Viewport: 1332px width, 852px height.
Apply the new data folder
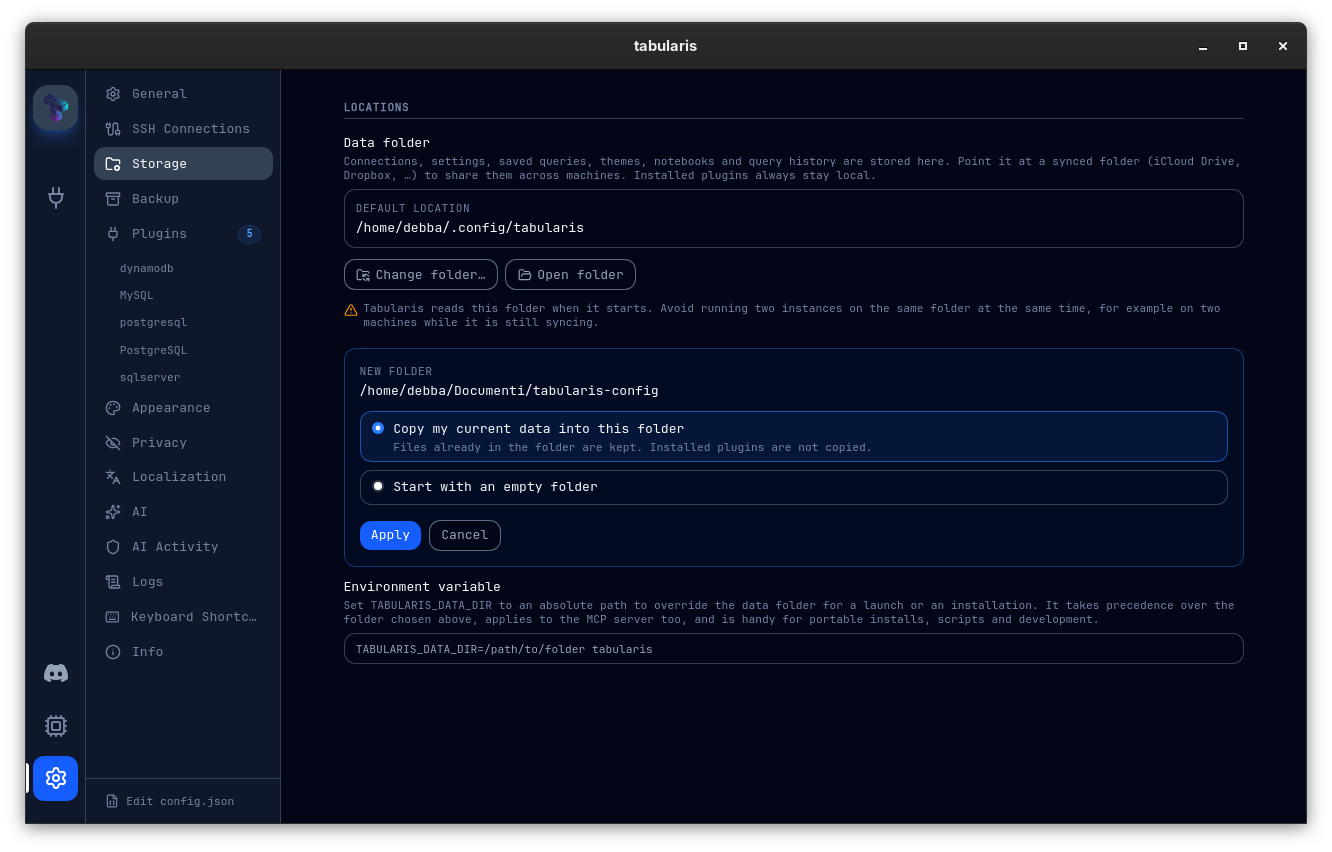pos(390,535)
